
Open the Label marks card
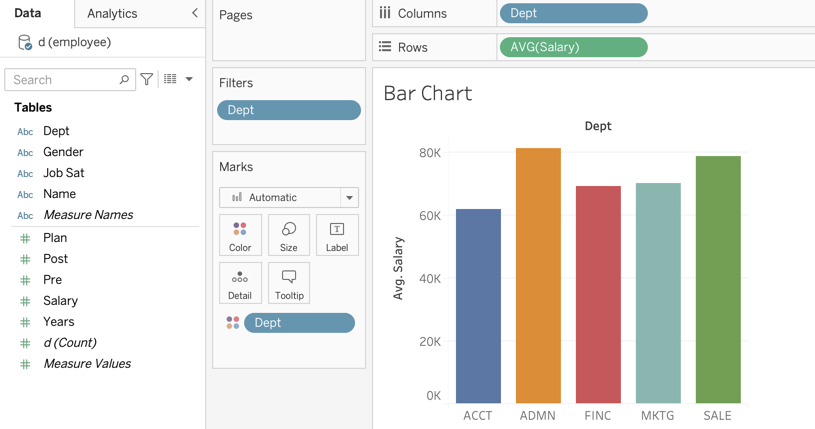[x=337, y=235]
